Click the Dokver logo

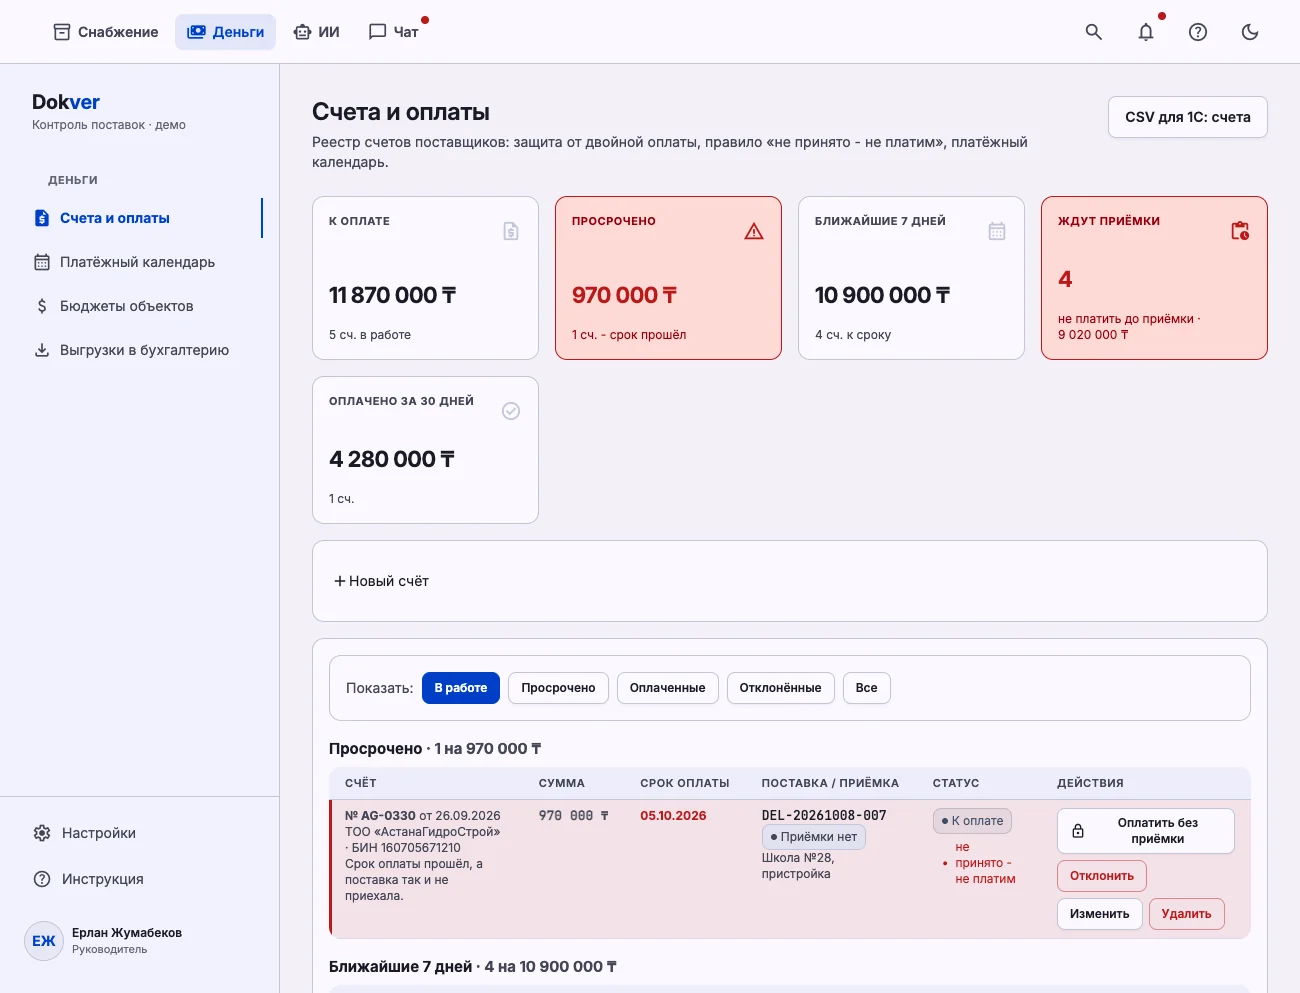66,102
